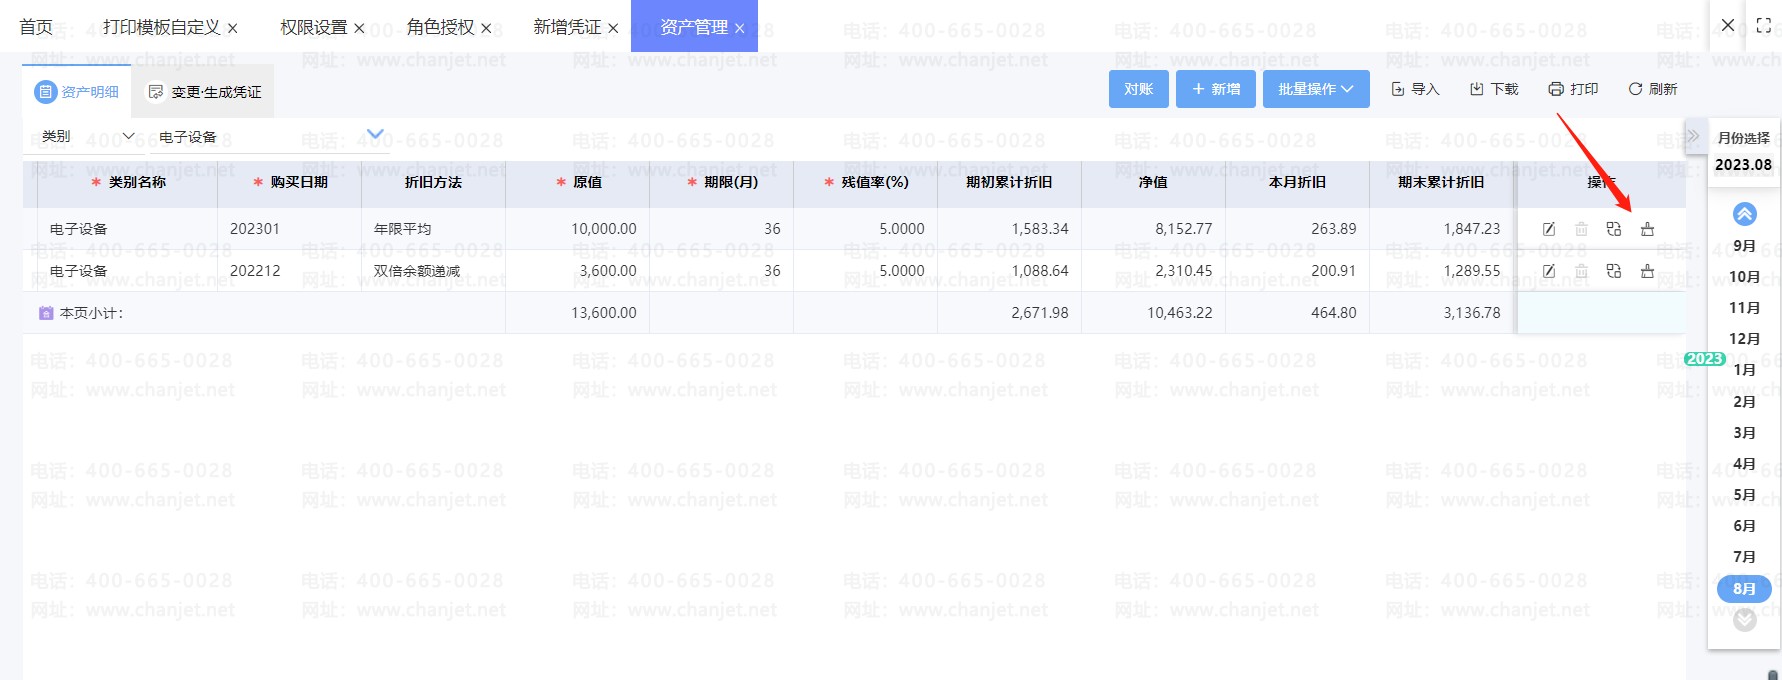The width and height of the screenshot is (1782, 680).
Task: Switch to the 新增凭证 tab
Action: coord(567,27)
